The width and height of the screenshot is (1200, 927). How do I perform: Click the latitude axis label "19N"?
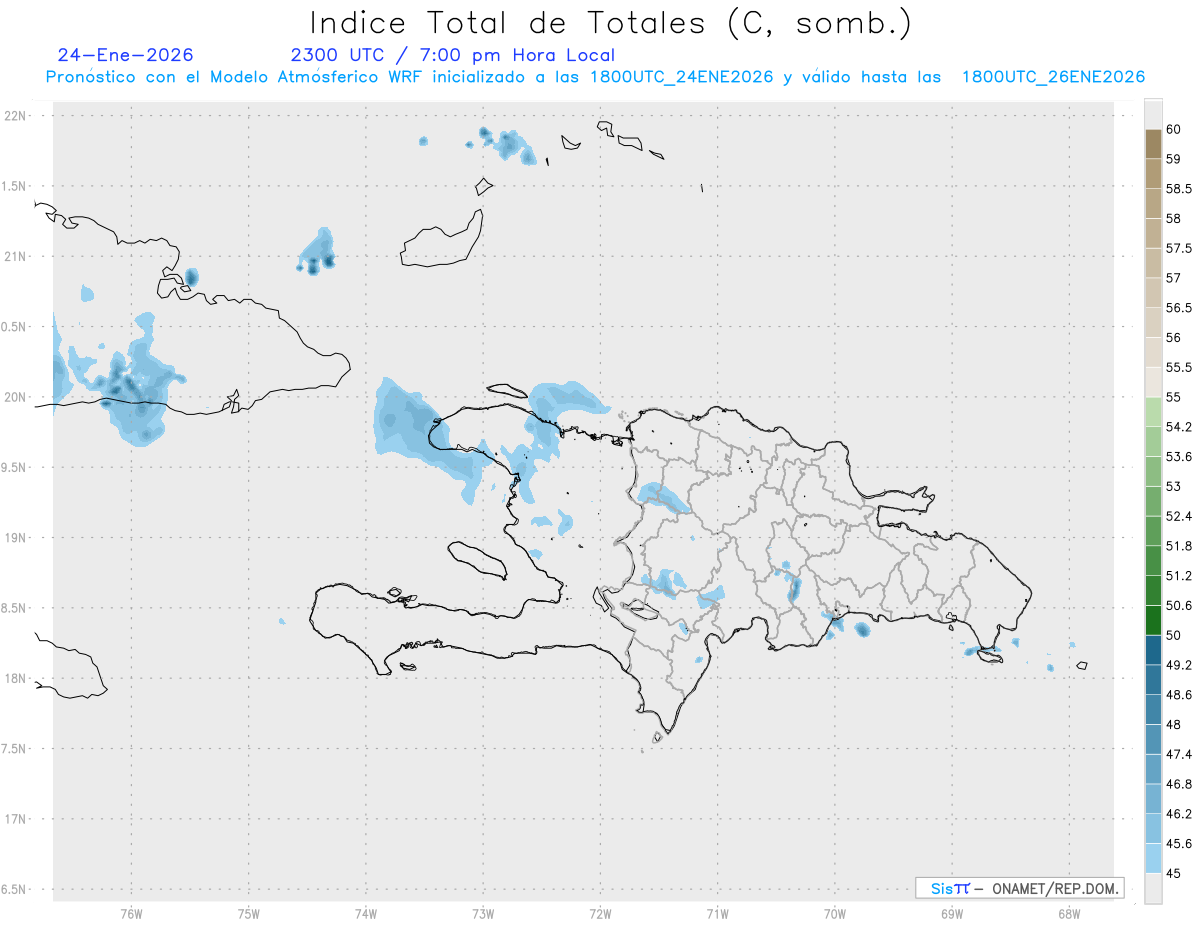(x=16, y=538)
